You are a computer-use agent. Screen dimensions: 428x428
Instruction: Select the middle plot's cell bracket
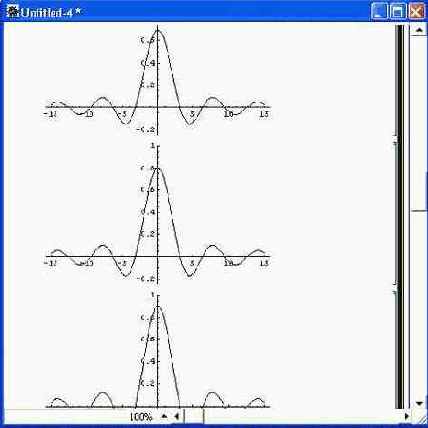coord(399,215)
